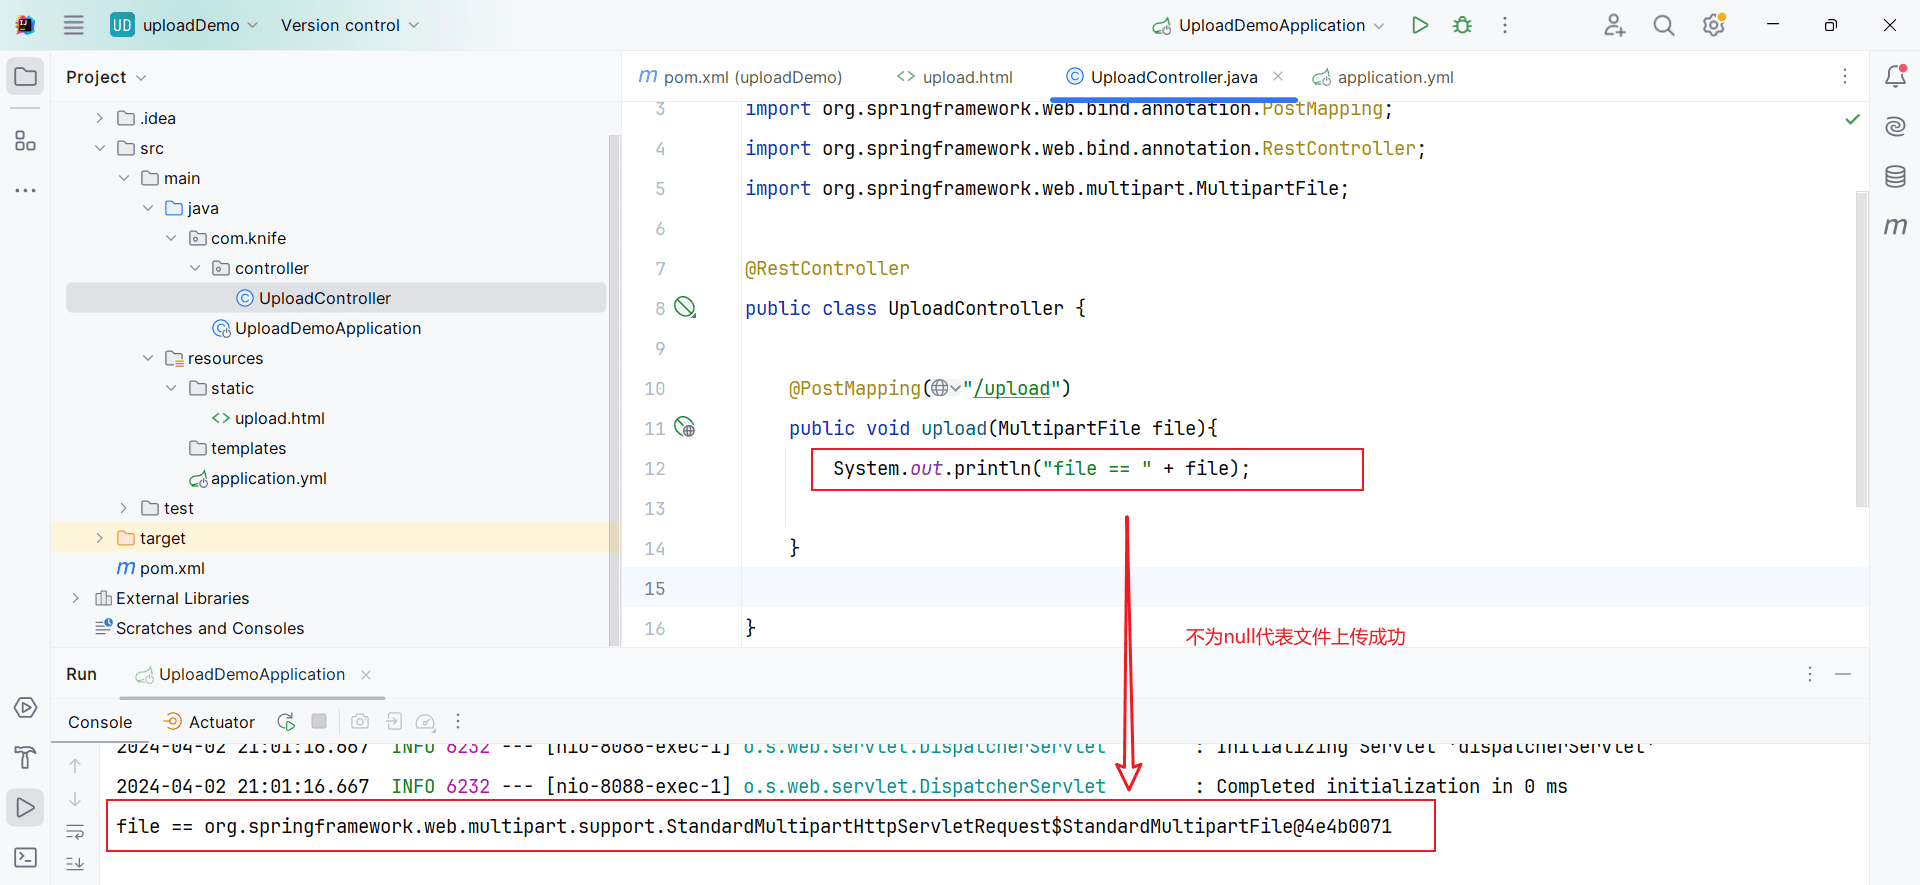Open the Run tool window icon

[x=25, y=808]
